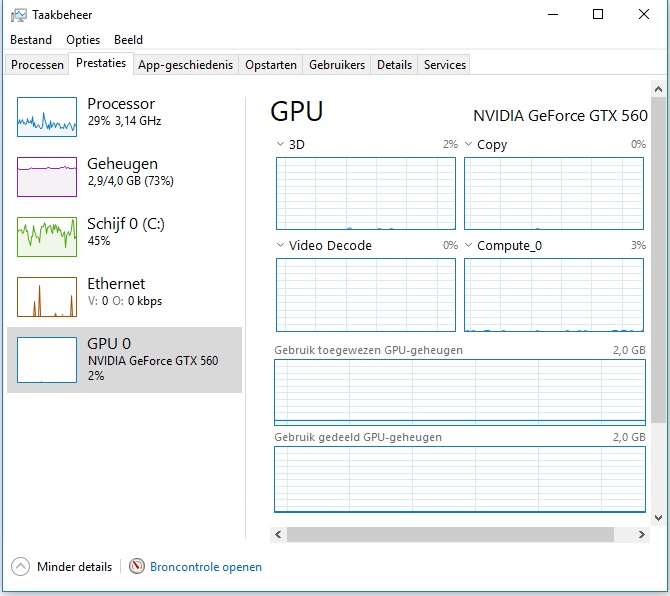
Task: Click the horizontal scrollbar right arrow
Action: (641, 534)
